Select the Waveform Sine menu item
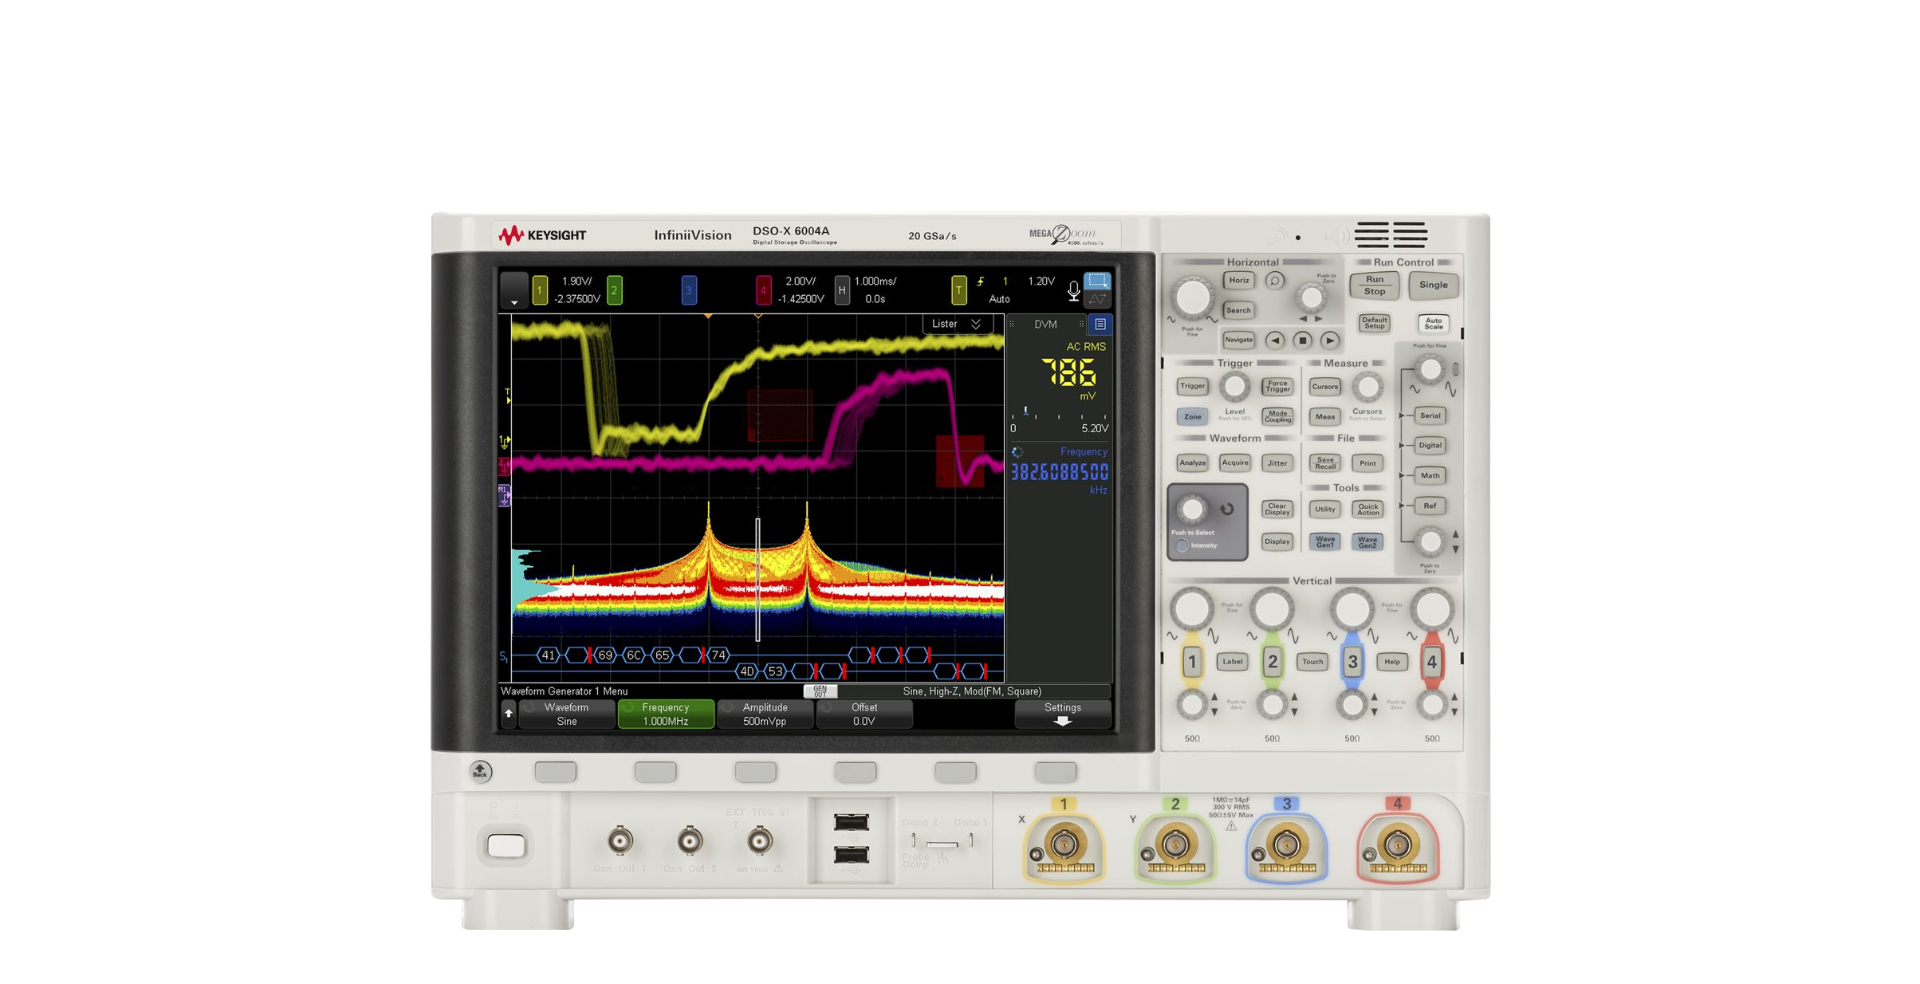1920x984 pixels. point(565,713)
